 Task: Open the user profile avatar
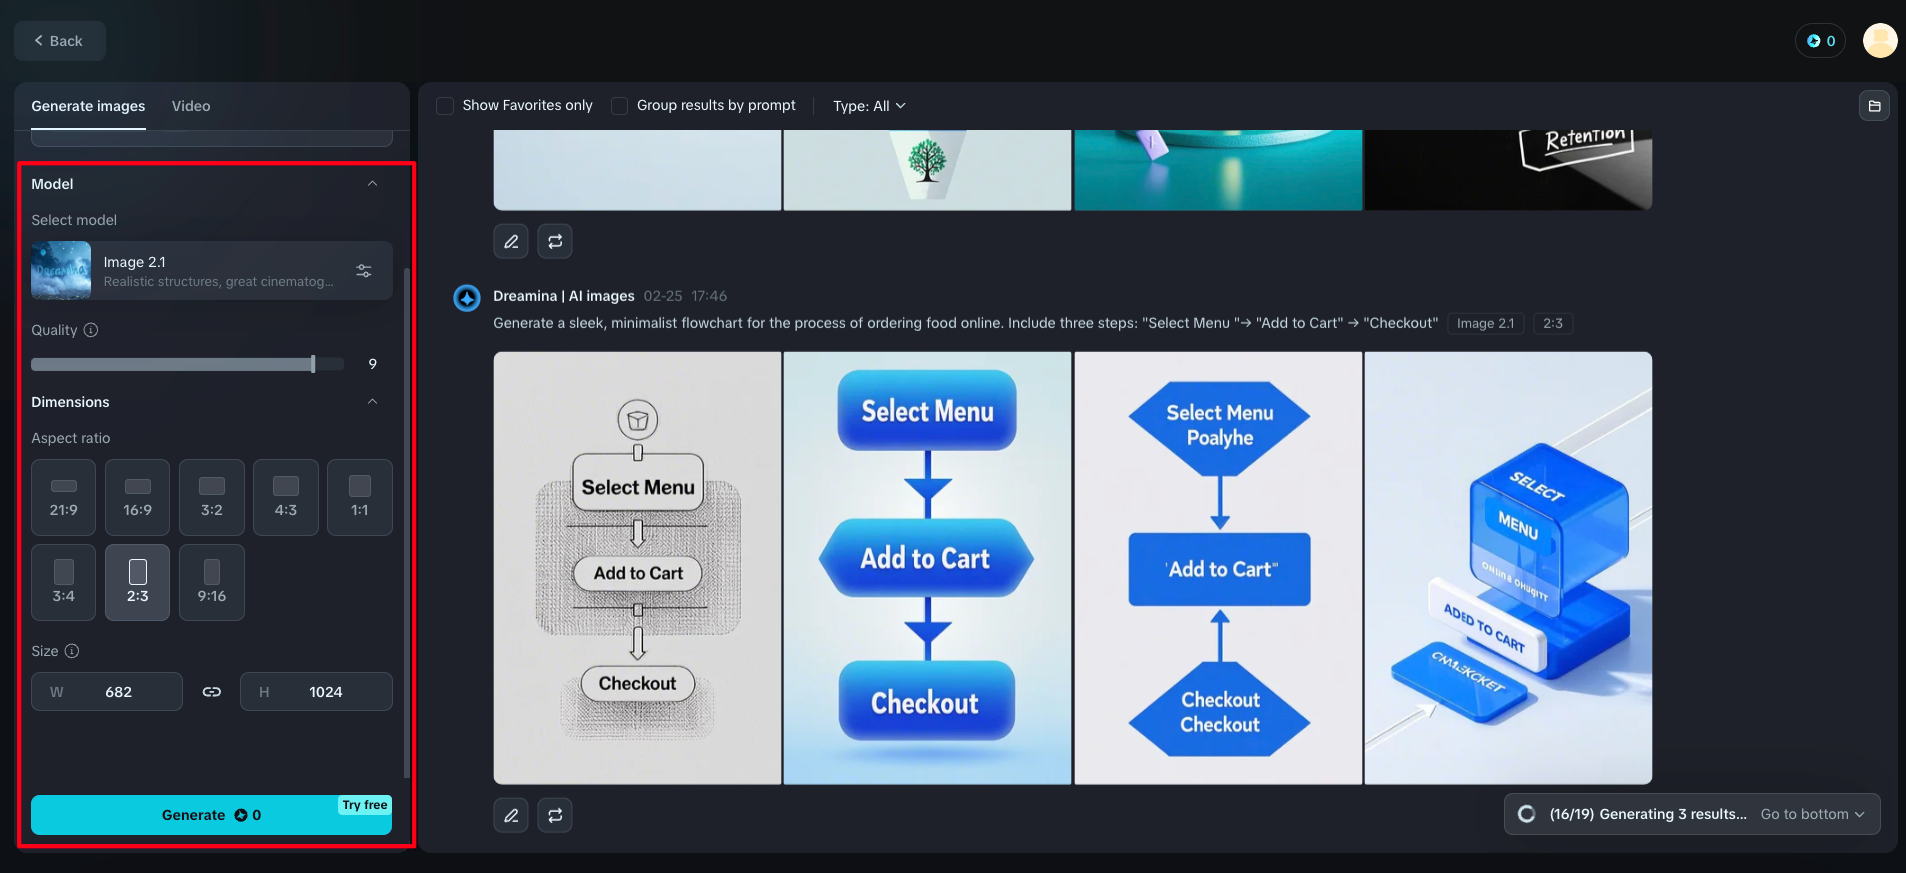click(x=1880, y=41)
